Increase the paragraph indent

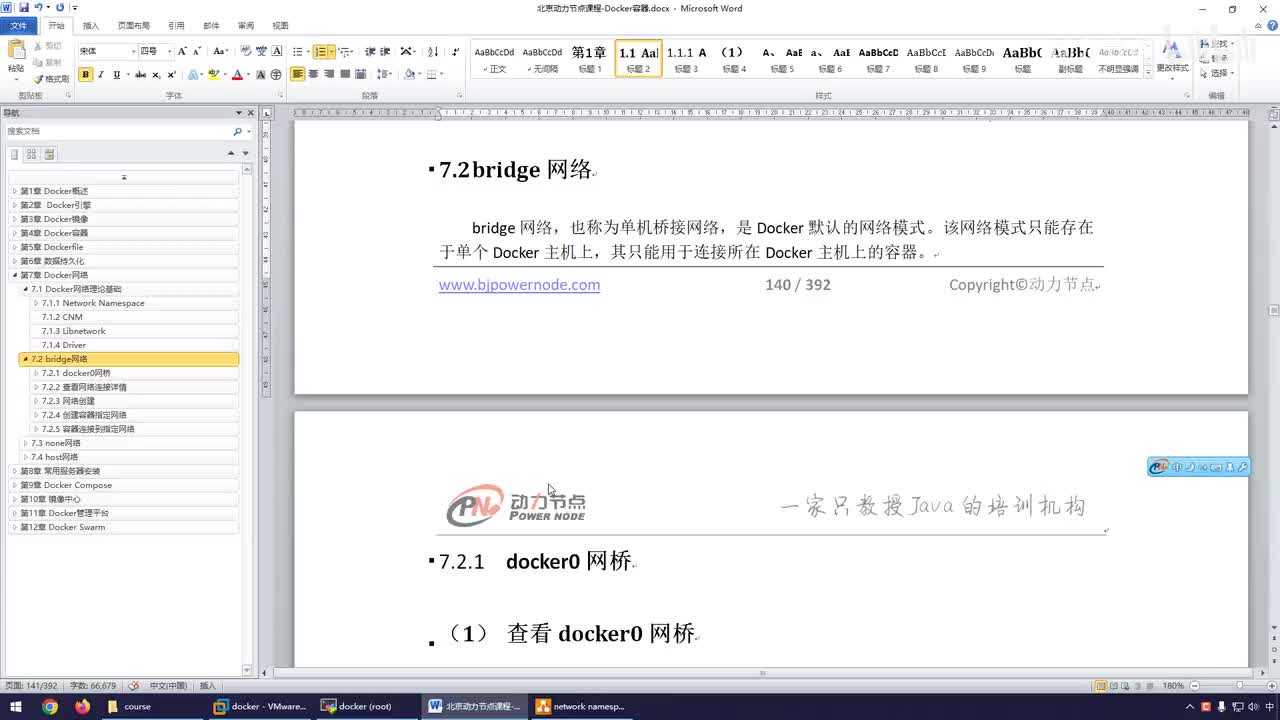tap(385, 51)
